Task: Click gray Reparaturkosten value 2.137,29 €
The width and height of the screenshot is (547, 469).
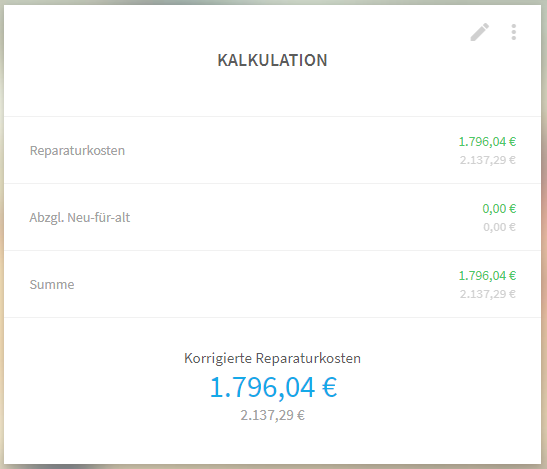Action: pyautogui.click(x=488, y=160)
